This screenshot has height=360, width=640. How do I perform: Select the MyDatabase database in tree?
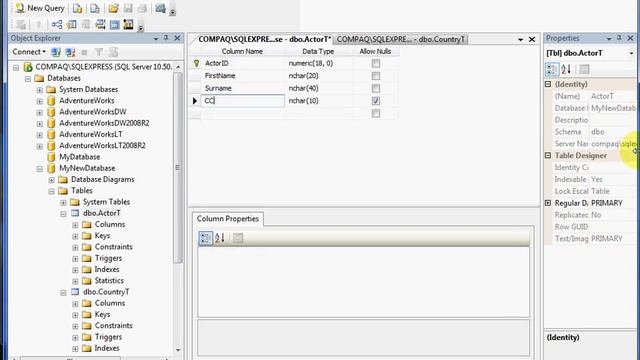point(79,157)
